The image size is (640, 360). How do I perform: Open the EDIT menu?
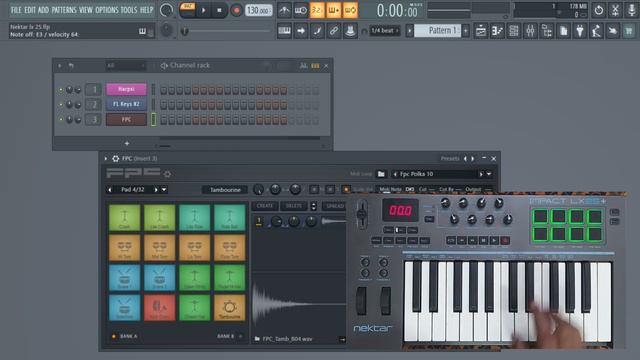pyautogui.click(x=30, y=10)
